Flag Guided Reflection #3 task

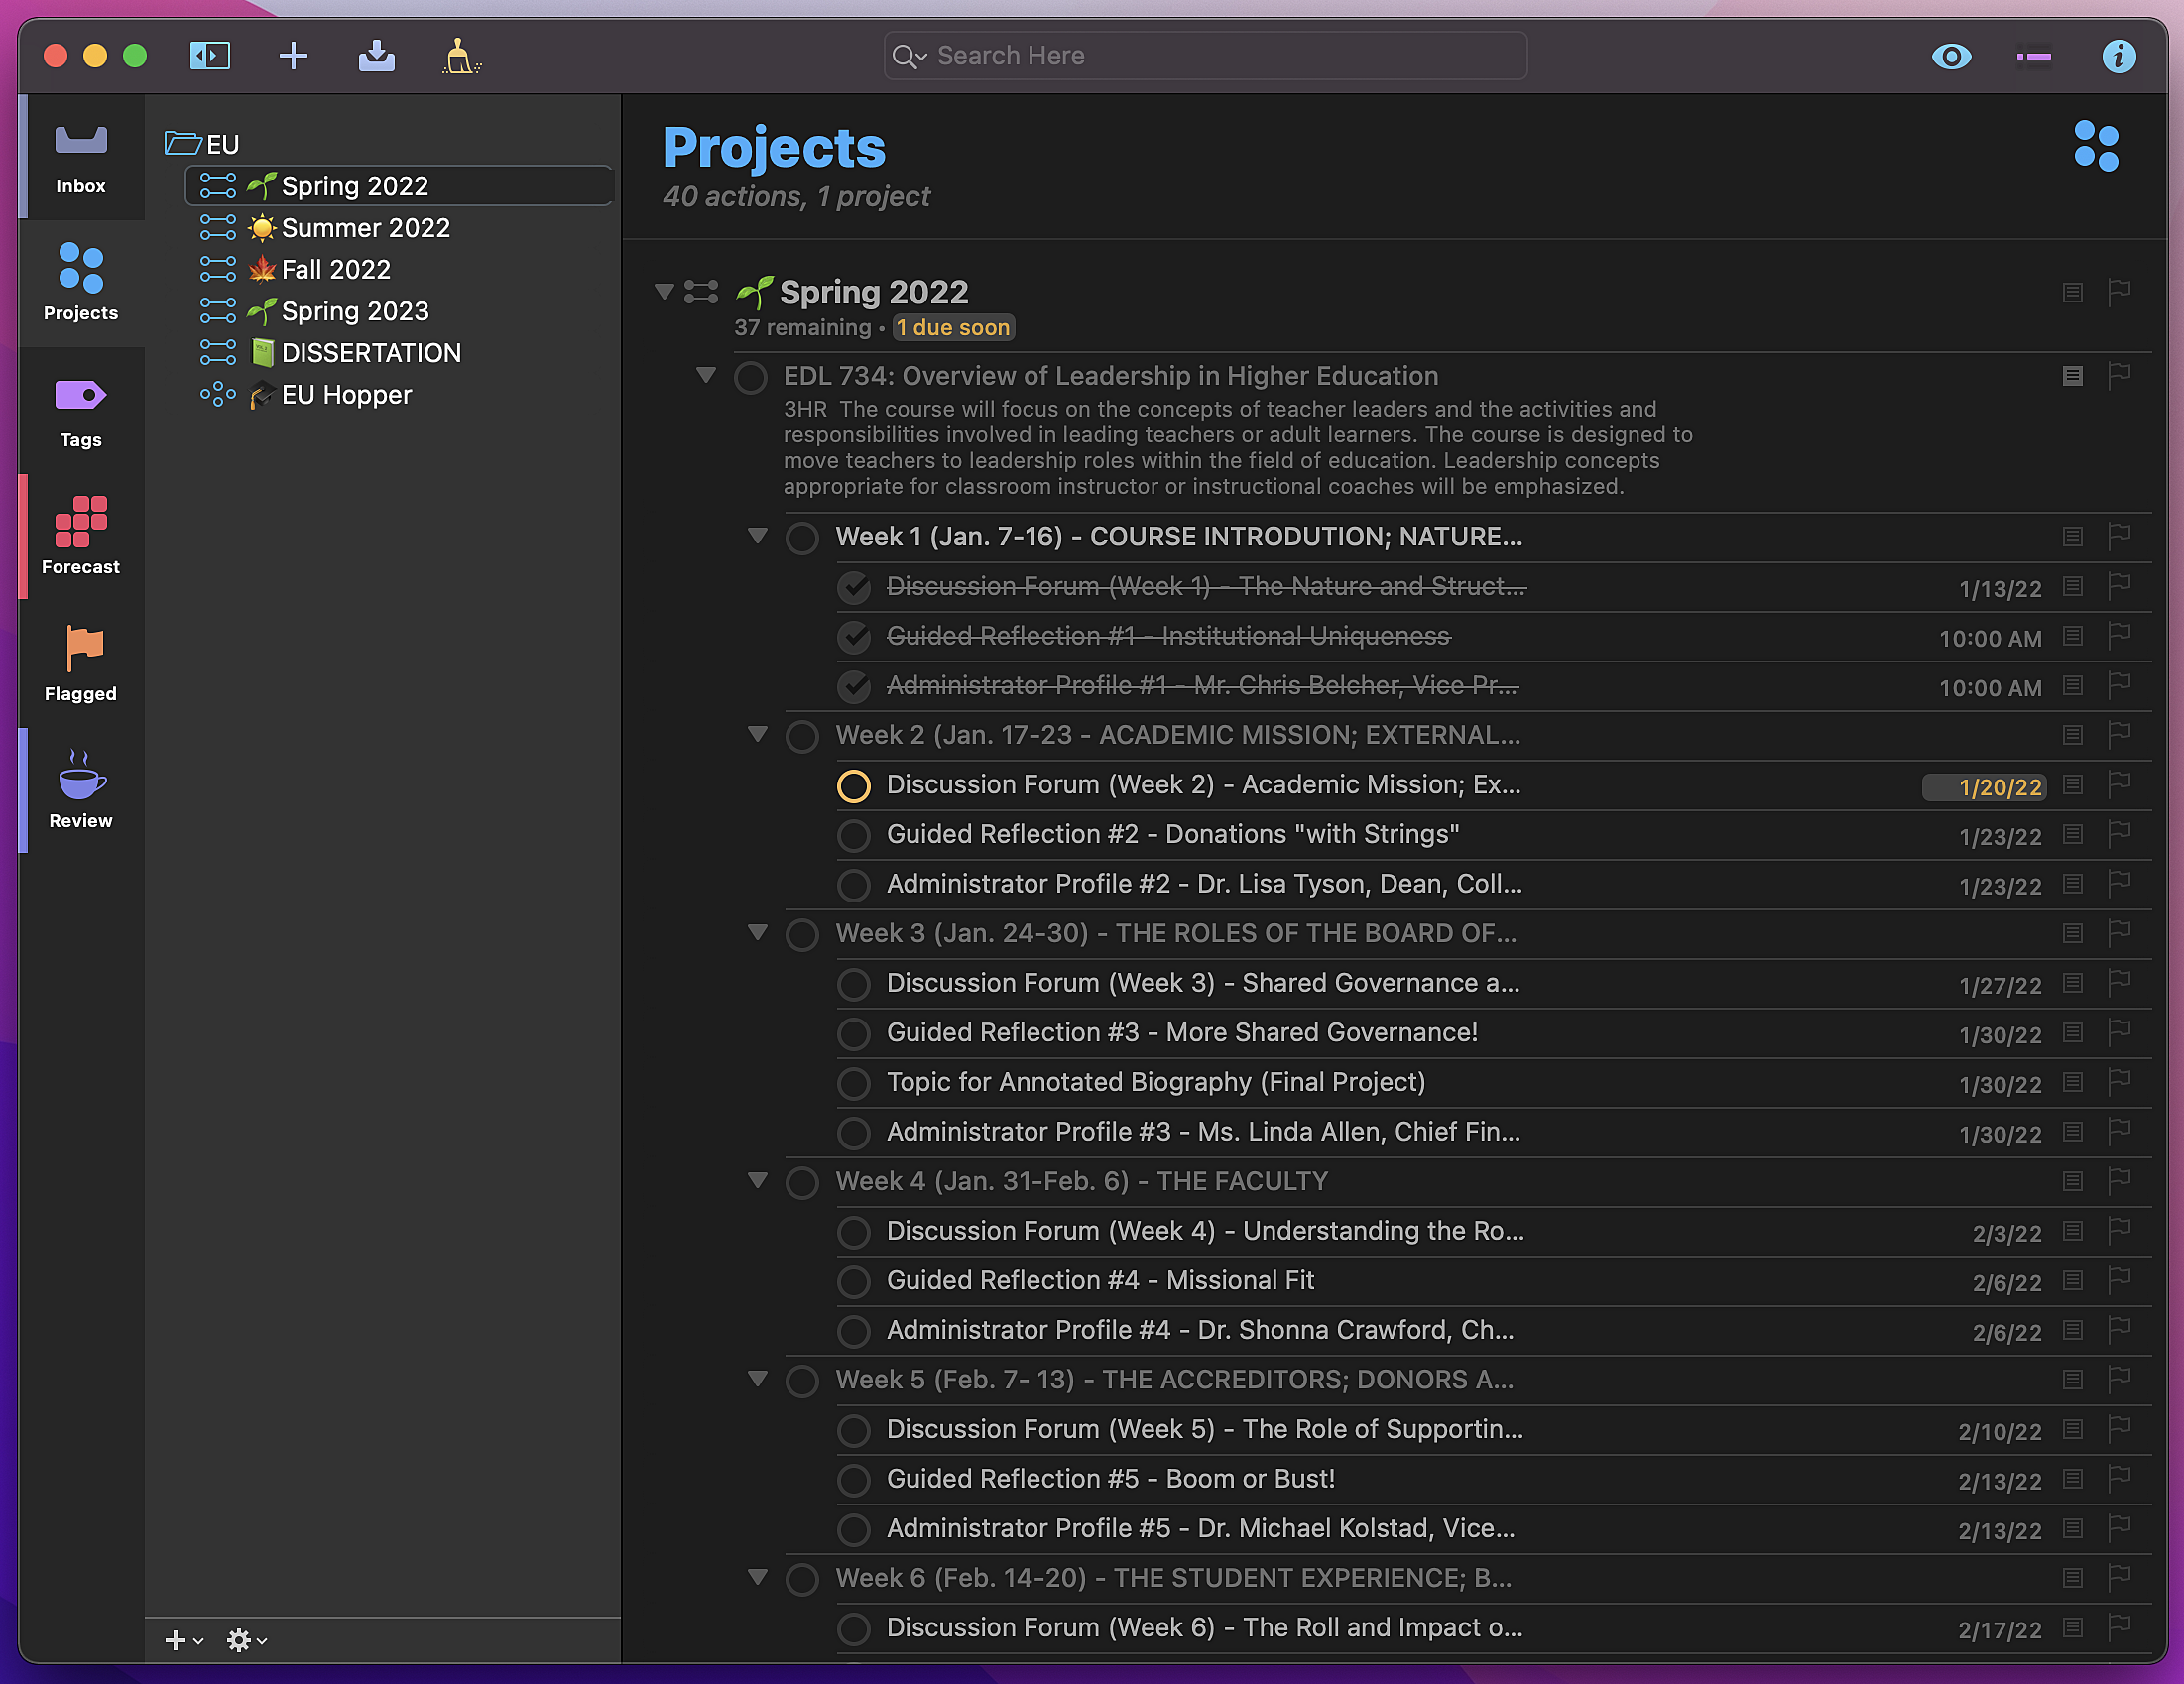click(x=2119, y=1032)
